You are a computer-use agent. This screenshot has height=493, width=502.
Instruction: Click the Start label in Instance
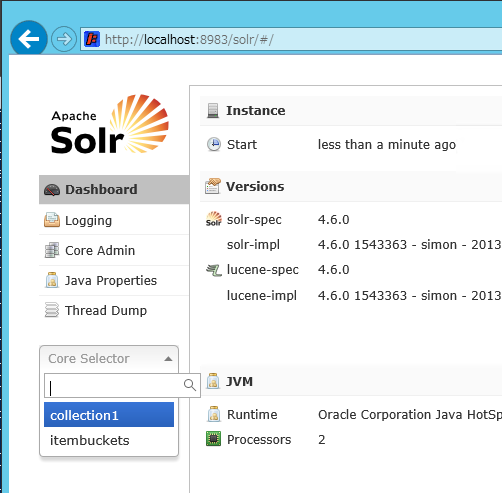[242, 145]
